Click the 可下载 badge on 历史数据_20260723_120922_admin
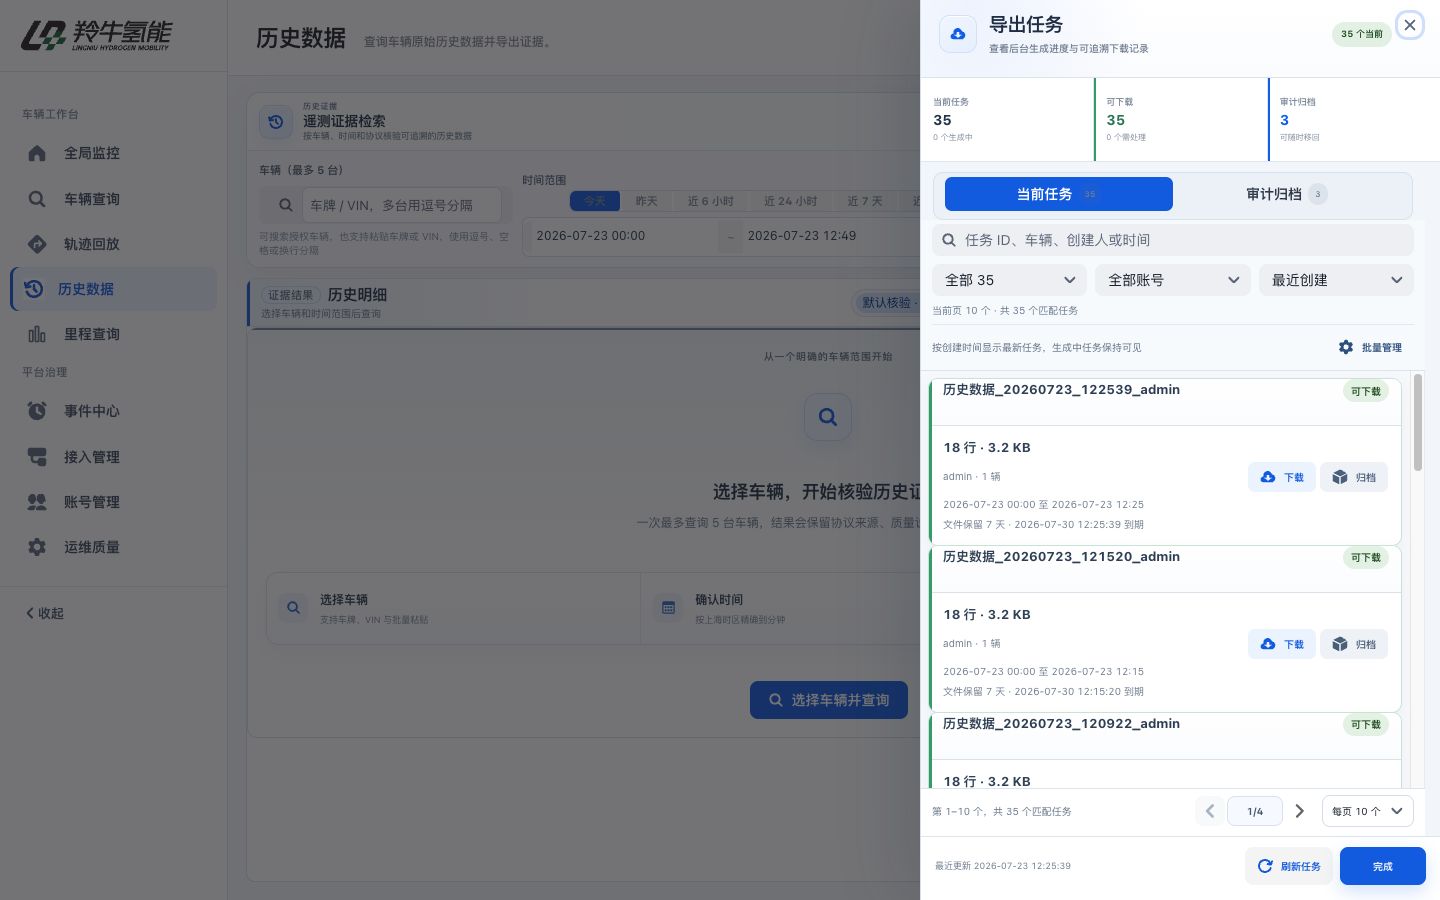This screenshot has height=900, width=1440. 1366,725
